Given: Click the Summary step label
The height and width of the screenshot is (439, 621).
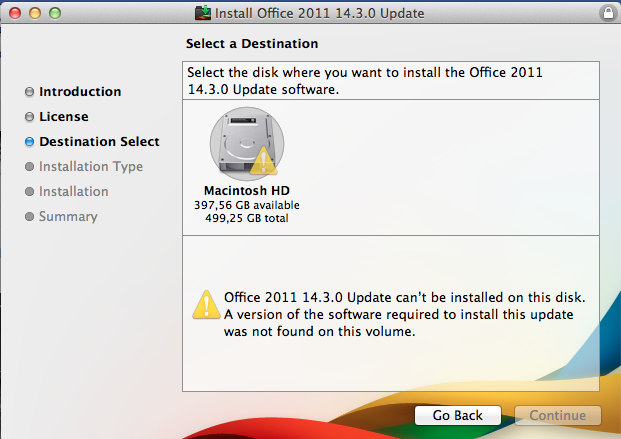Looking at the screenshot, I should click(68, 217).
